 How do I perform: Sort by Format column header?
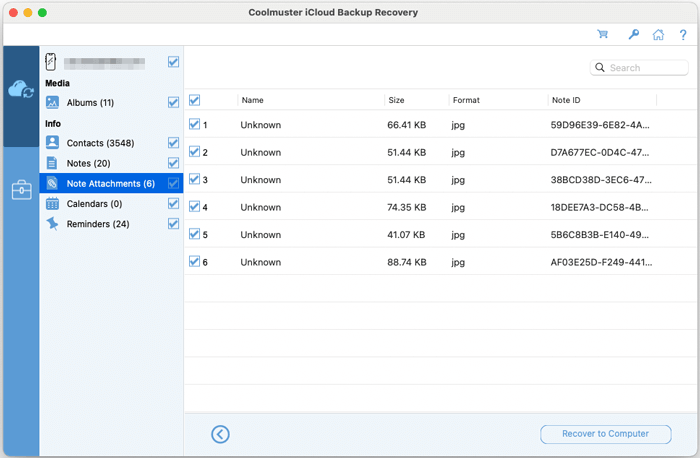point(466,100)
